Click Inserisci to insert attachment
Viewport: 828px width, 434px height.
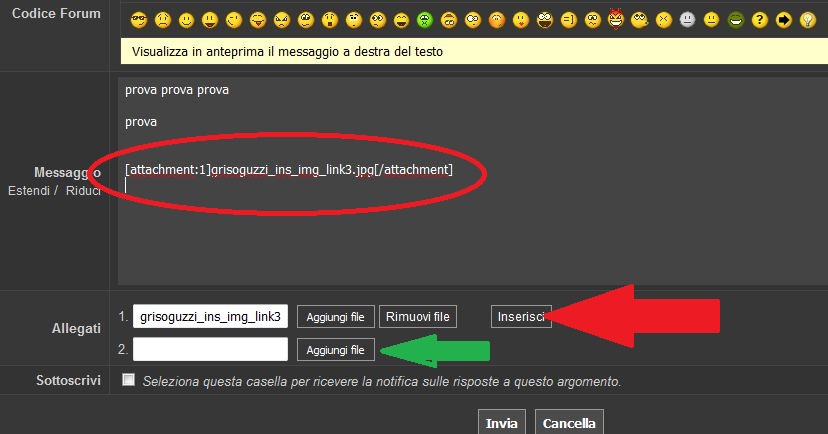[x=521, y=317]
